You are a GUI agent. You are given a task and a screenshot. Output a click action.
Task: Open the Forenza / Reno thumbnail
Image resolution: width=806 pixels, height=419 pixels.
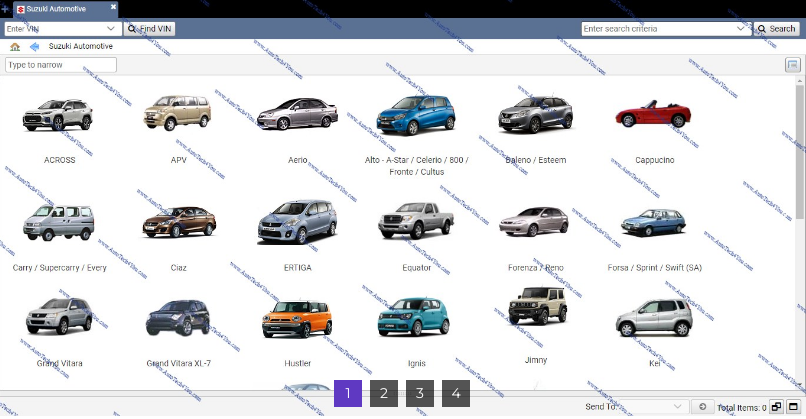click(534, 221)
